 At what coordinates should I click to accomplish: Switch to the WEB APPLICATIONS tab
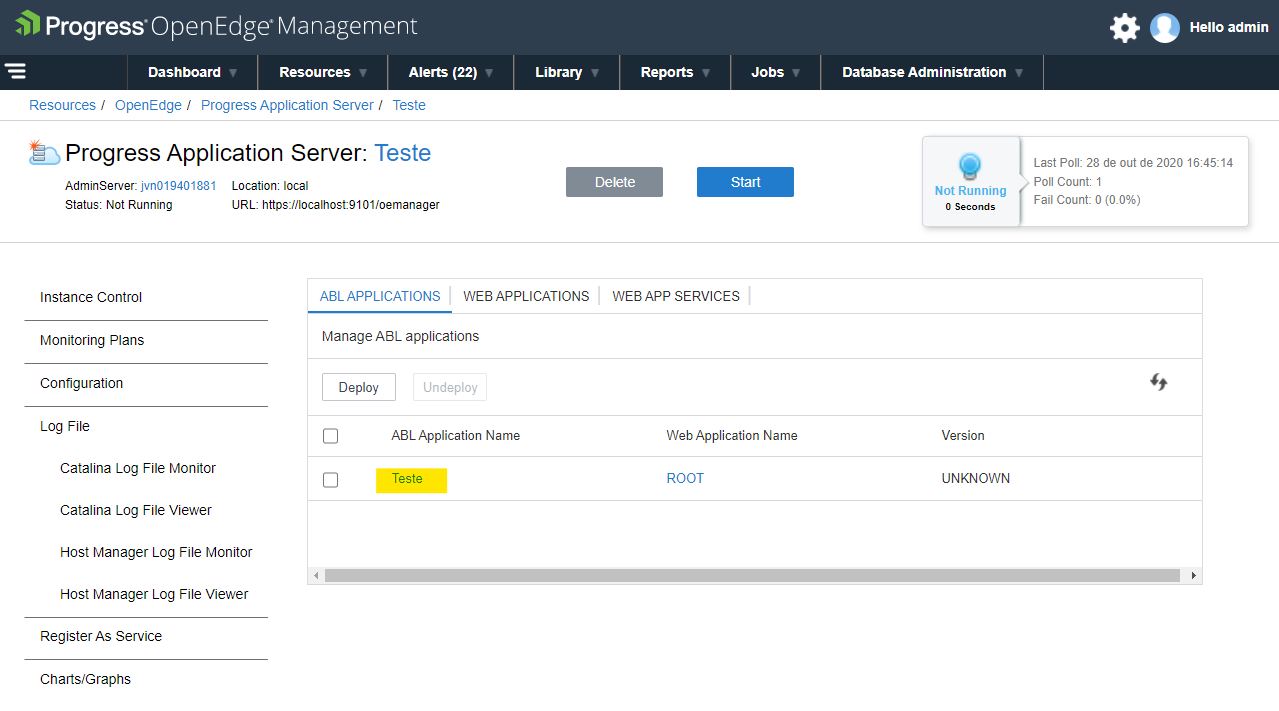(526, 296)
